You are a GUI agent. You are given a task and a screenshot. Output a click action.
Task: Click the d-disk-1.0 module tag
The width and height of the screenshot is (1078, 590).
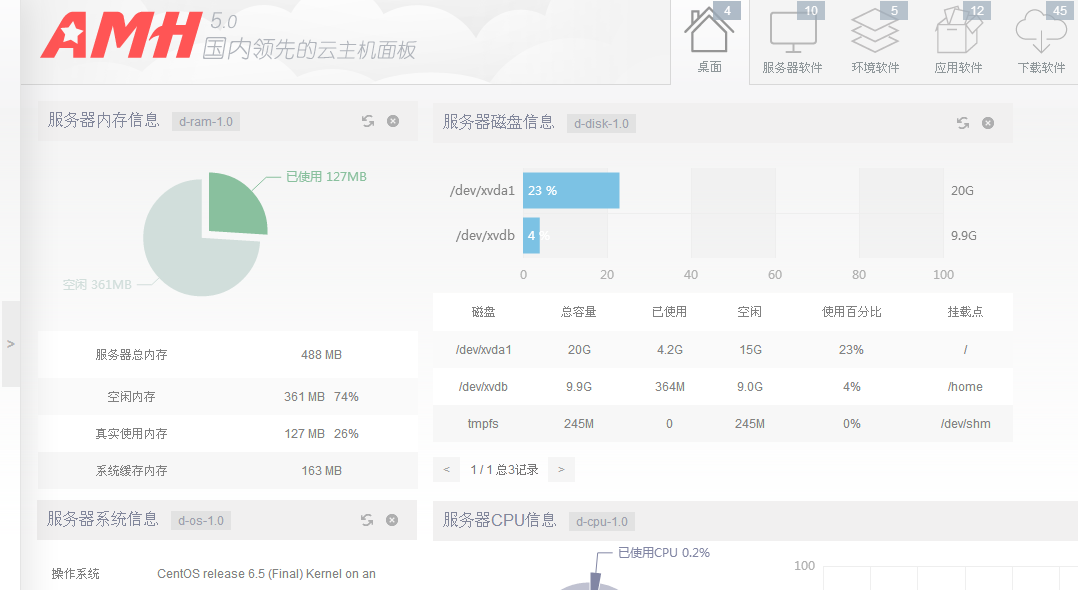(601, 124)
